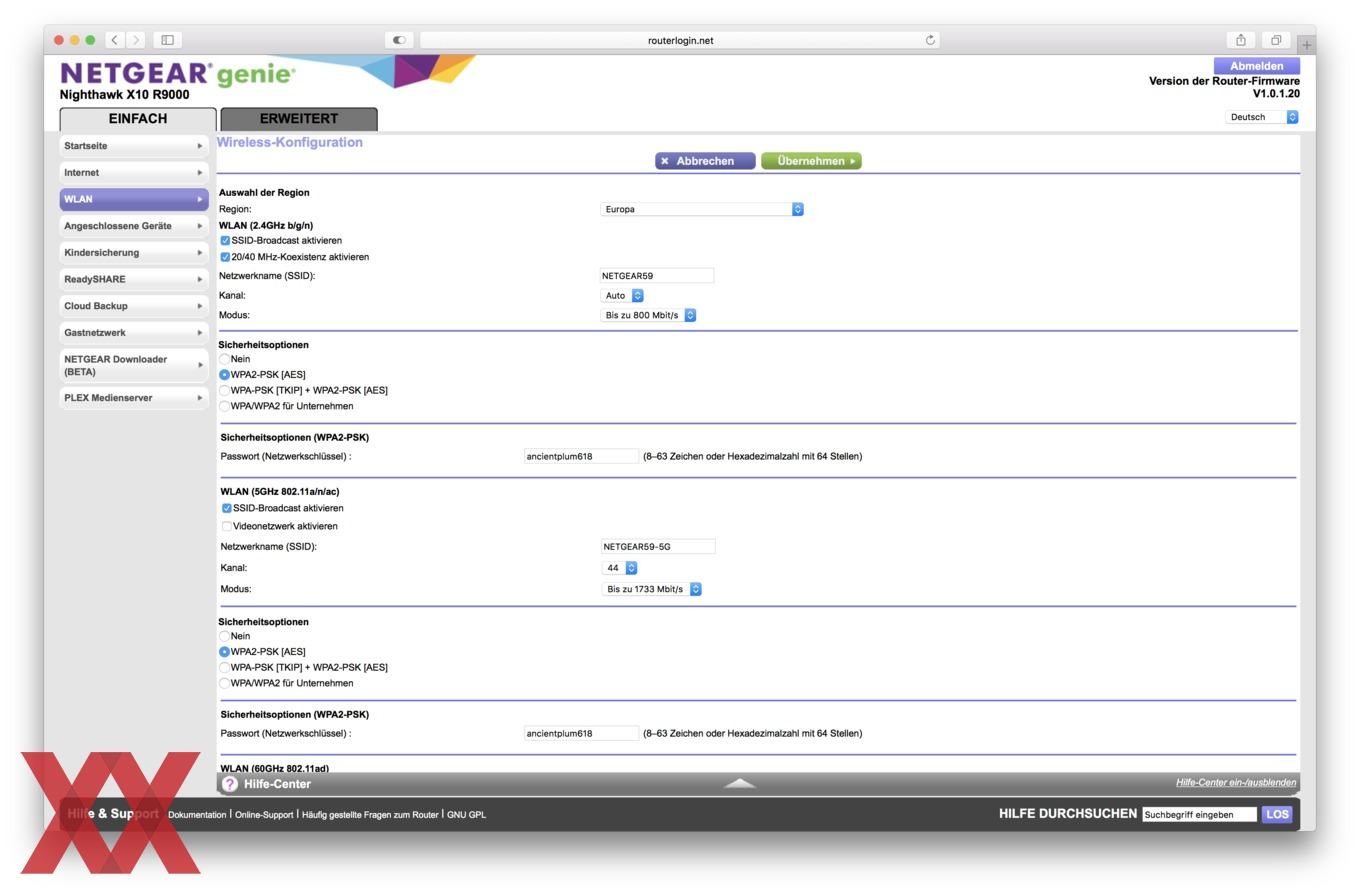Apply settings with the Übernehmen button

(x=811, y=161)
